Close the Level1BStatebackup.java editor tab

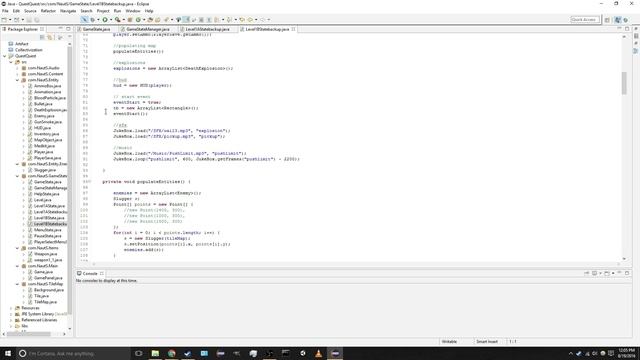point(293,29)
